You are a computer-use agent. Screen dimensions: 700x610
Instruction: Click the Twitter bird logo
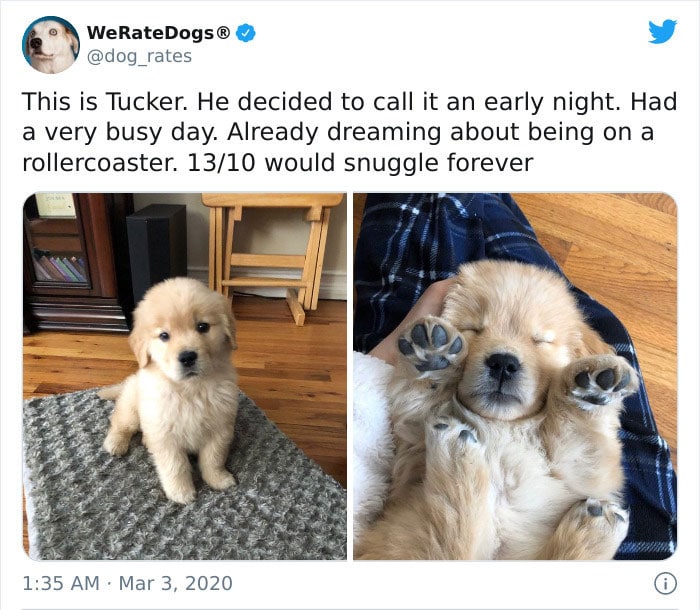point(662,31)
